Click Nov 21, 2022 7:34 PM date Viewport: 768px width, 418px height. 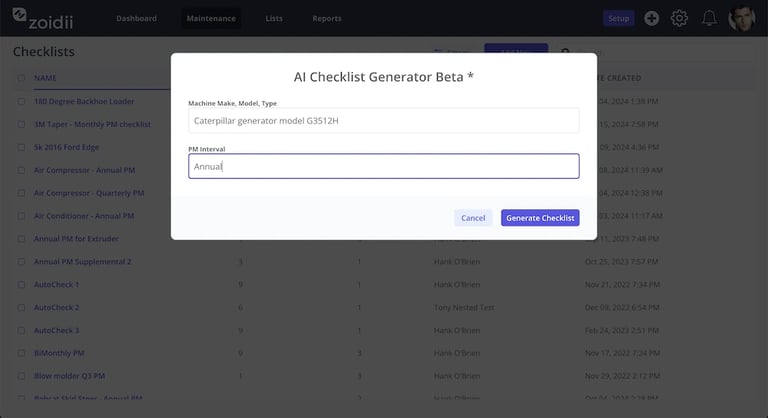[x=622, y=284]
